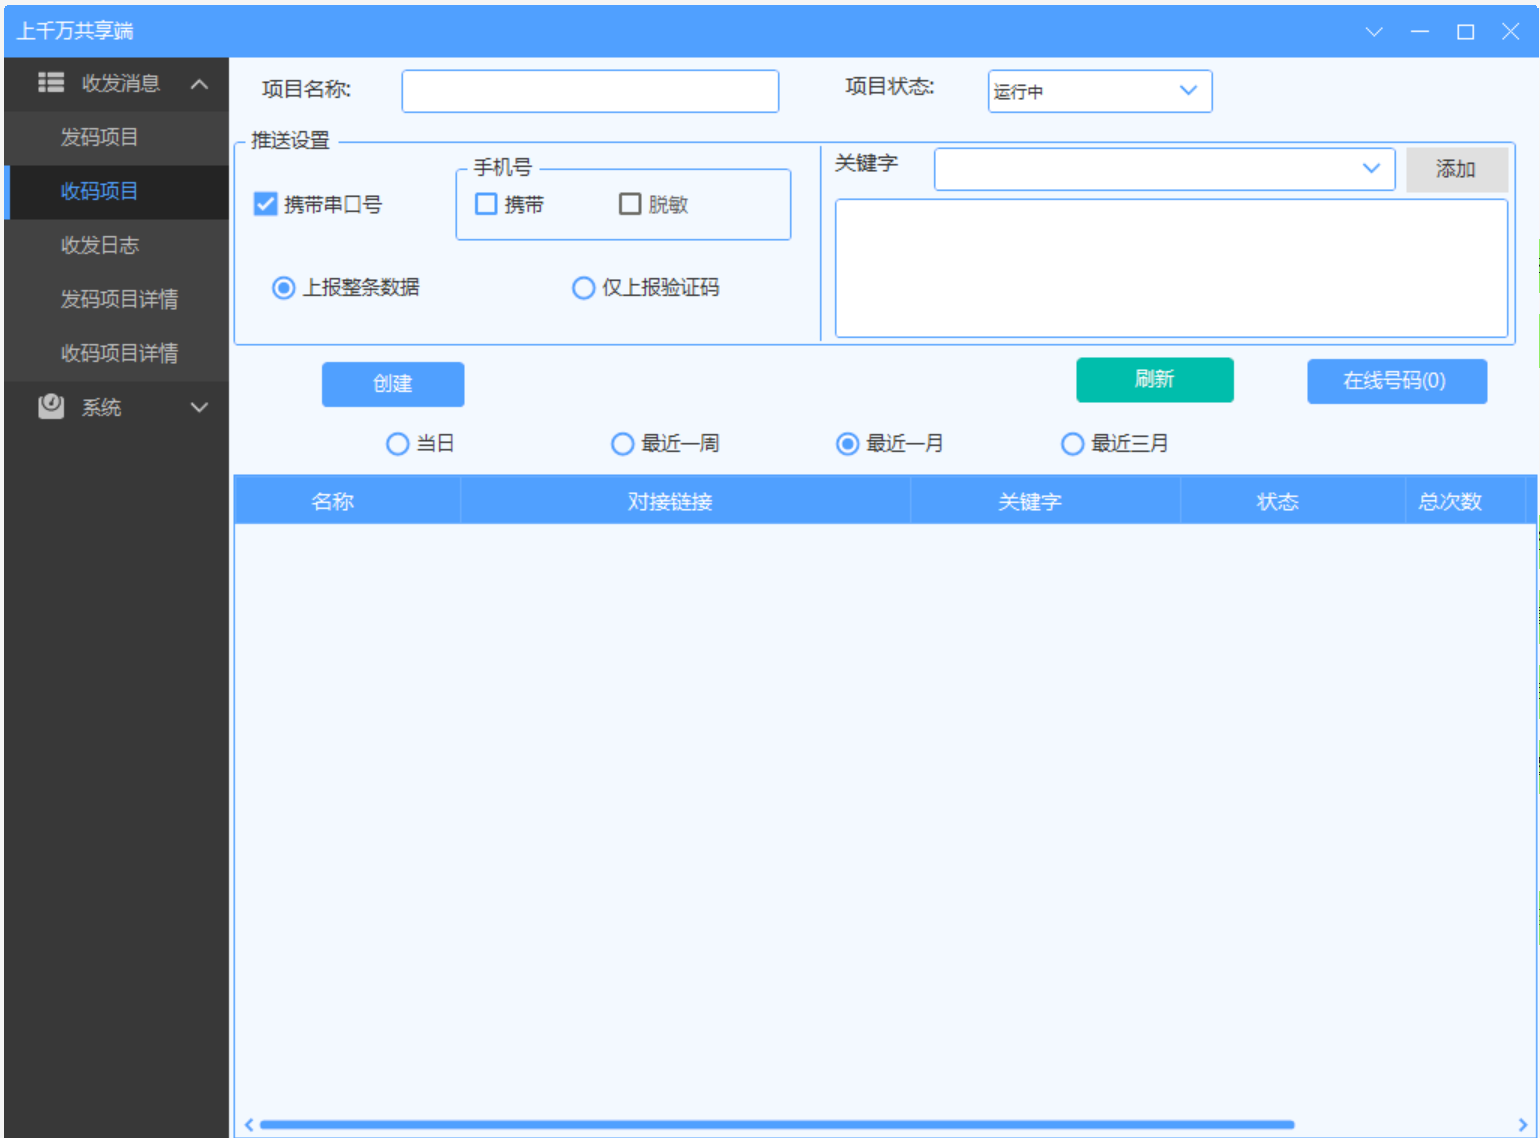The height and width of the screenshot is (1138, 1540).
Task: Click the 总次数 column header
Action: pyautogui.click(x=1465, y=501)
